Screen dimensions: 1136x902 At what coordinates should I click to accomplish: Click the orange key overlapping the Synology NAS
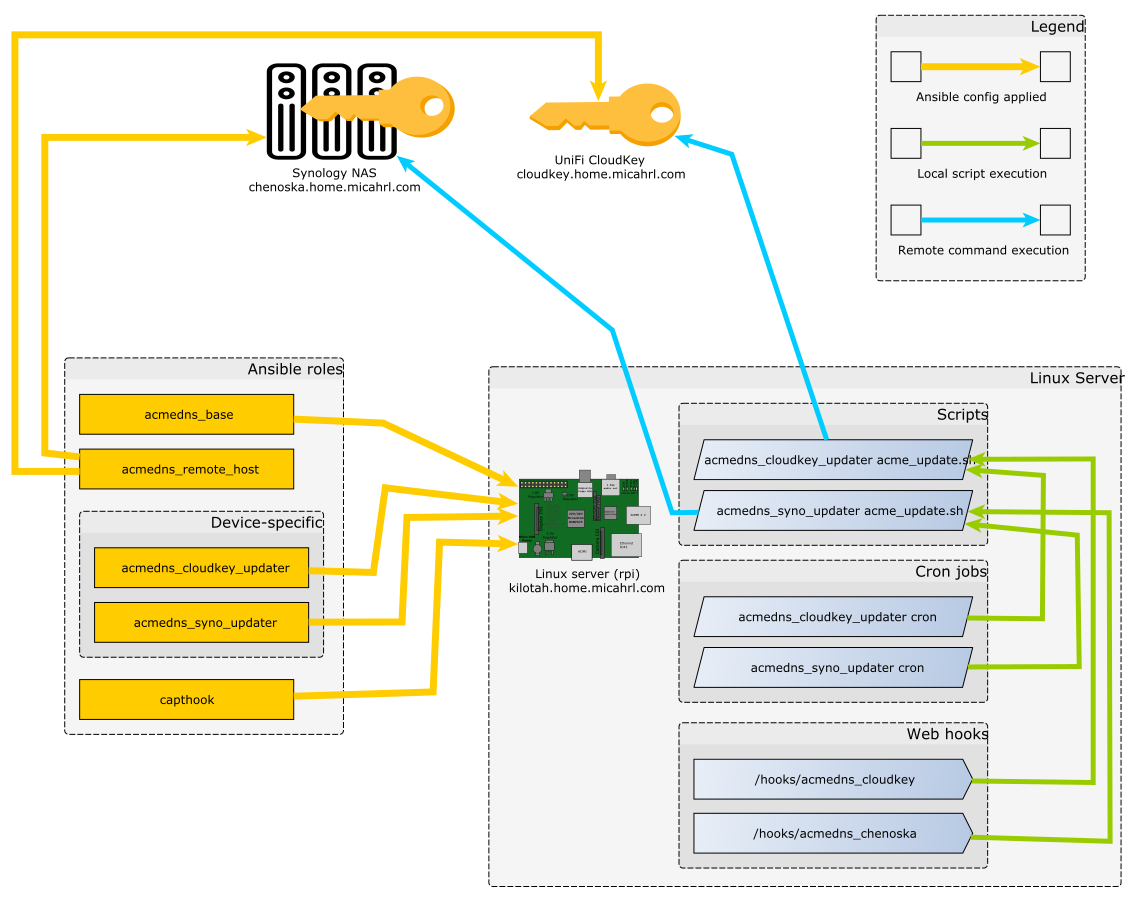click(x=400, y=106)
